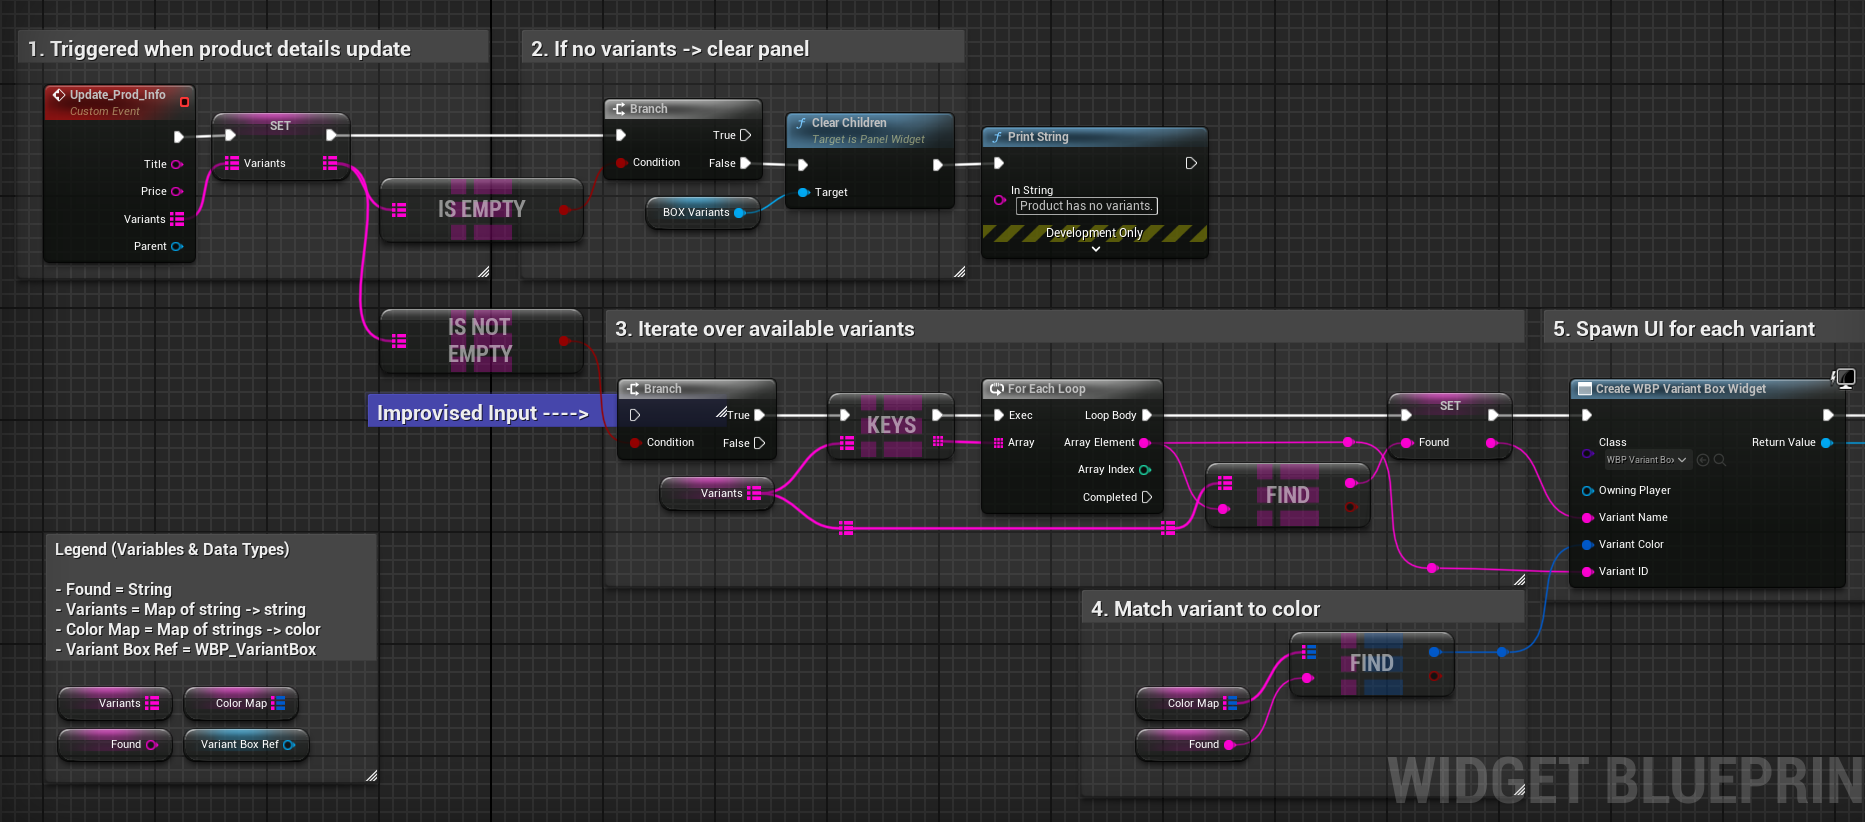Select the IS NOT EMPTY node
Screen dimensions: 1865x822
click(x=480, y=341)
